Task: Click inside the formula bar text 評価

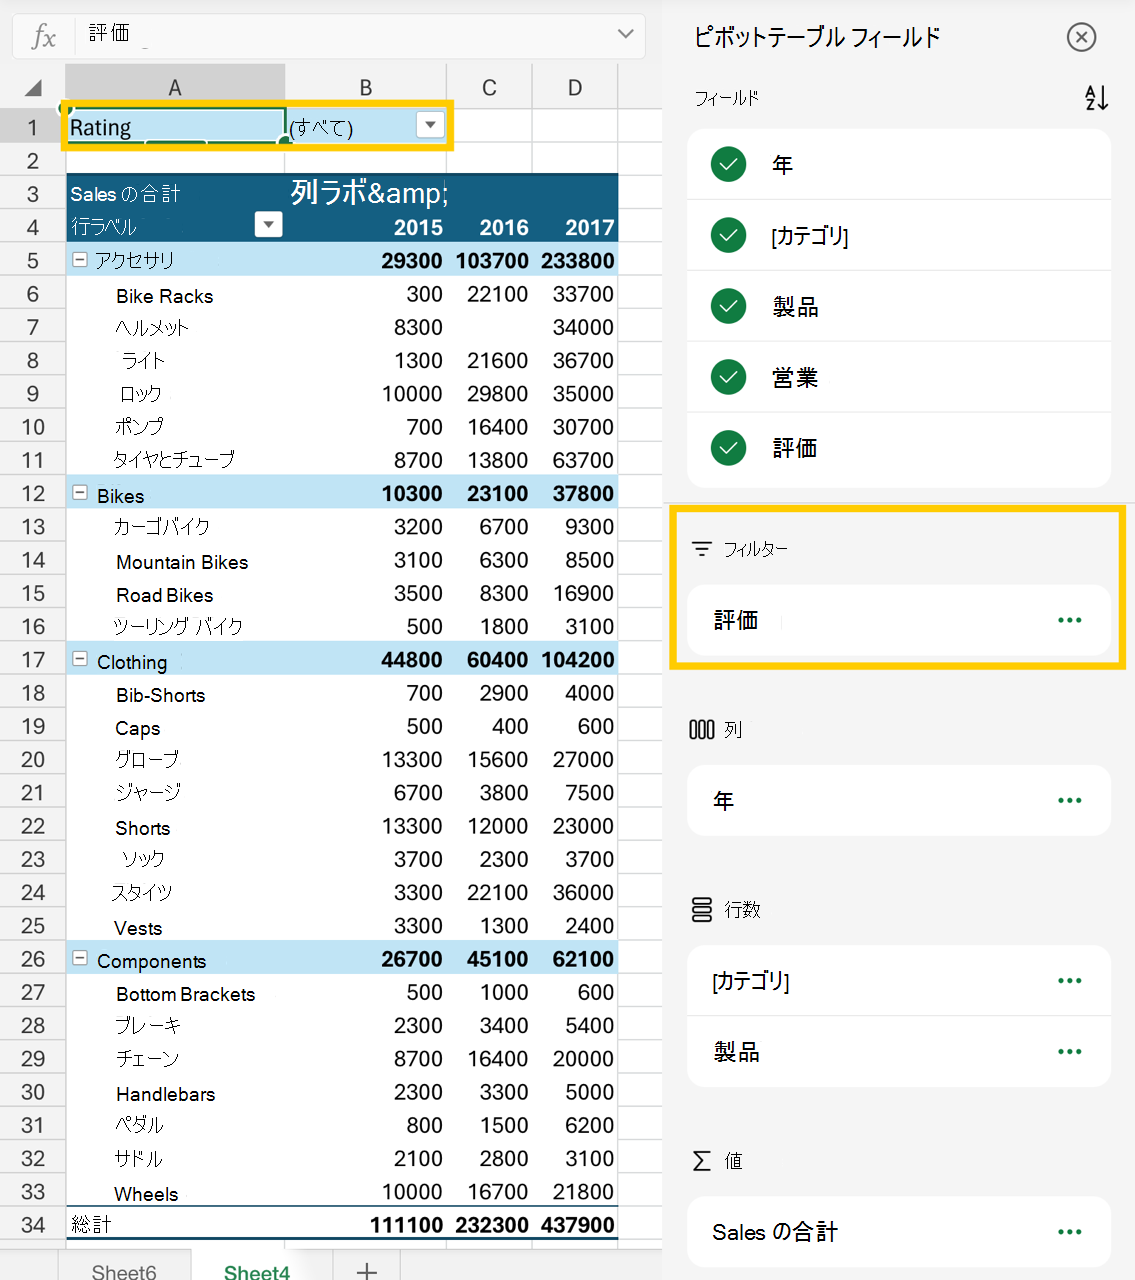Action: (109, 34)
